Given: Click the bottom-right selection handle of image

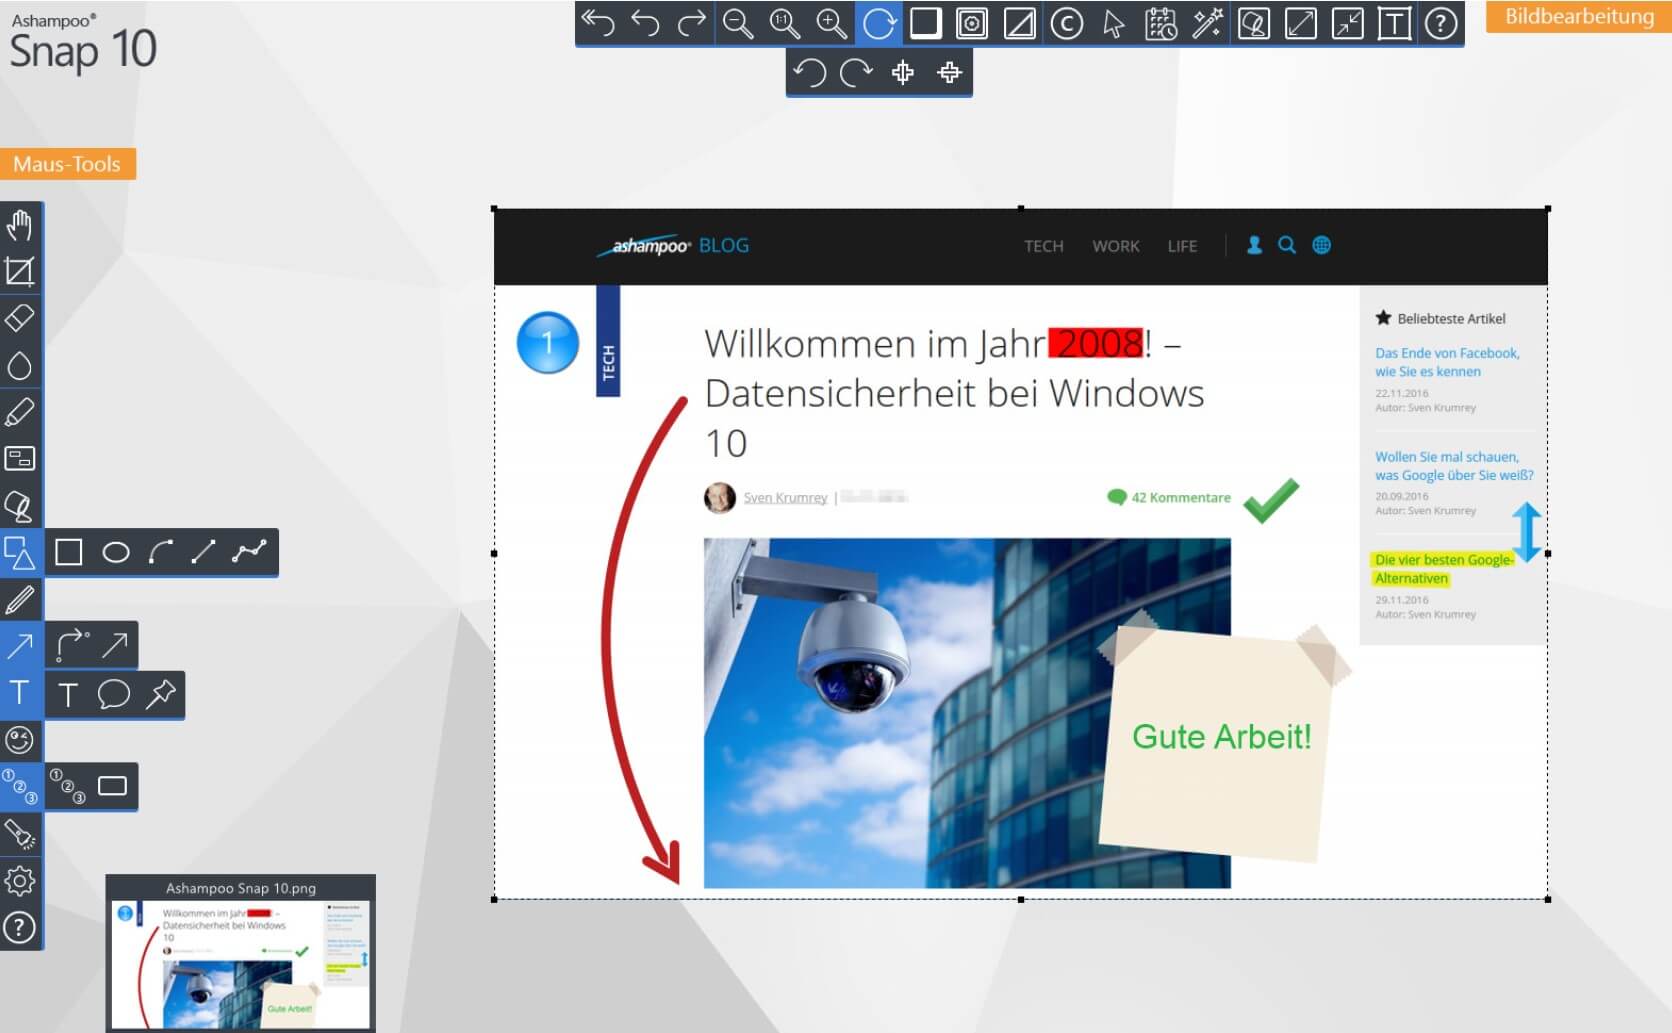Looking at the screenshot, I should click(x=1548, y=899).
